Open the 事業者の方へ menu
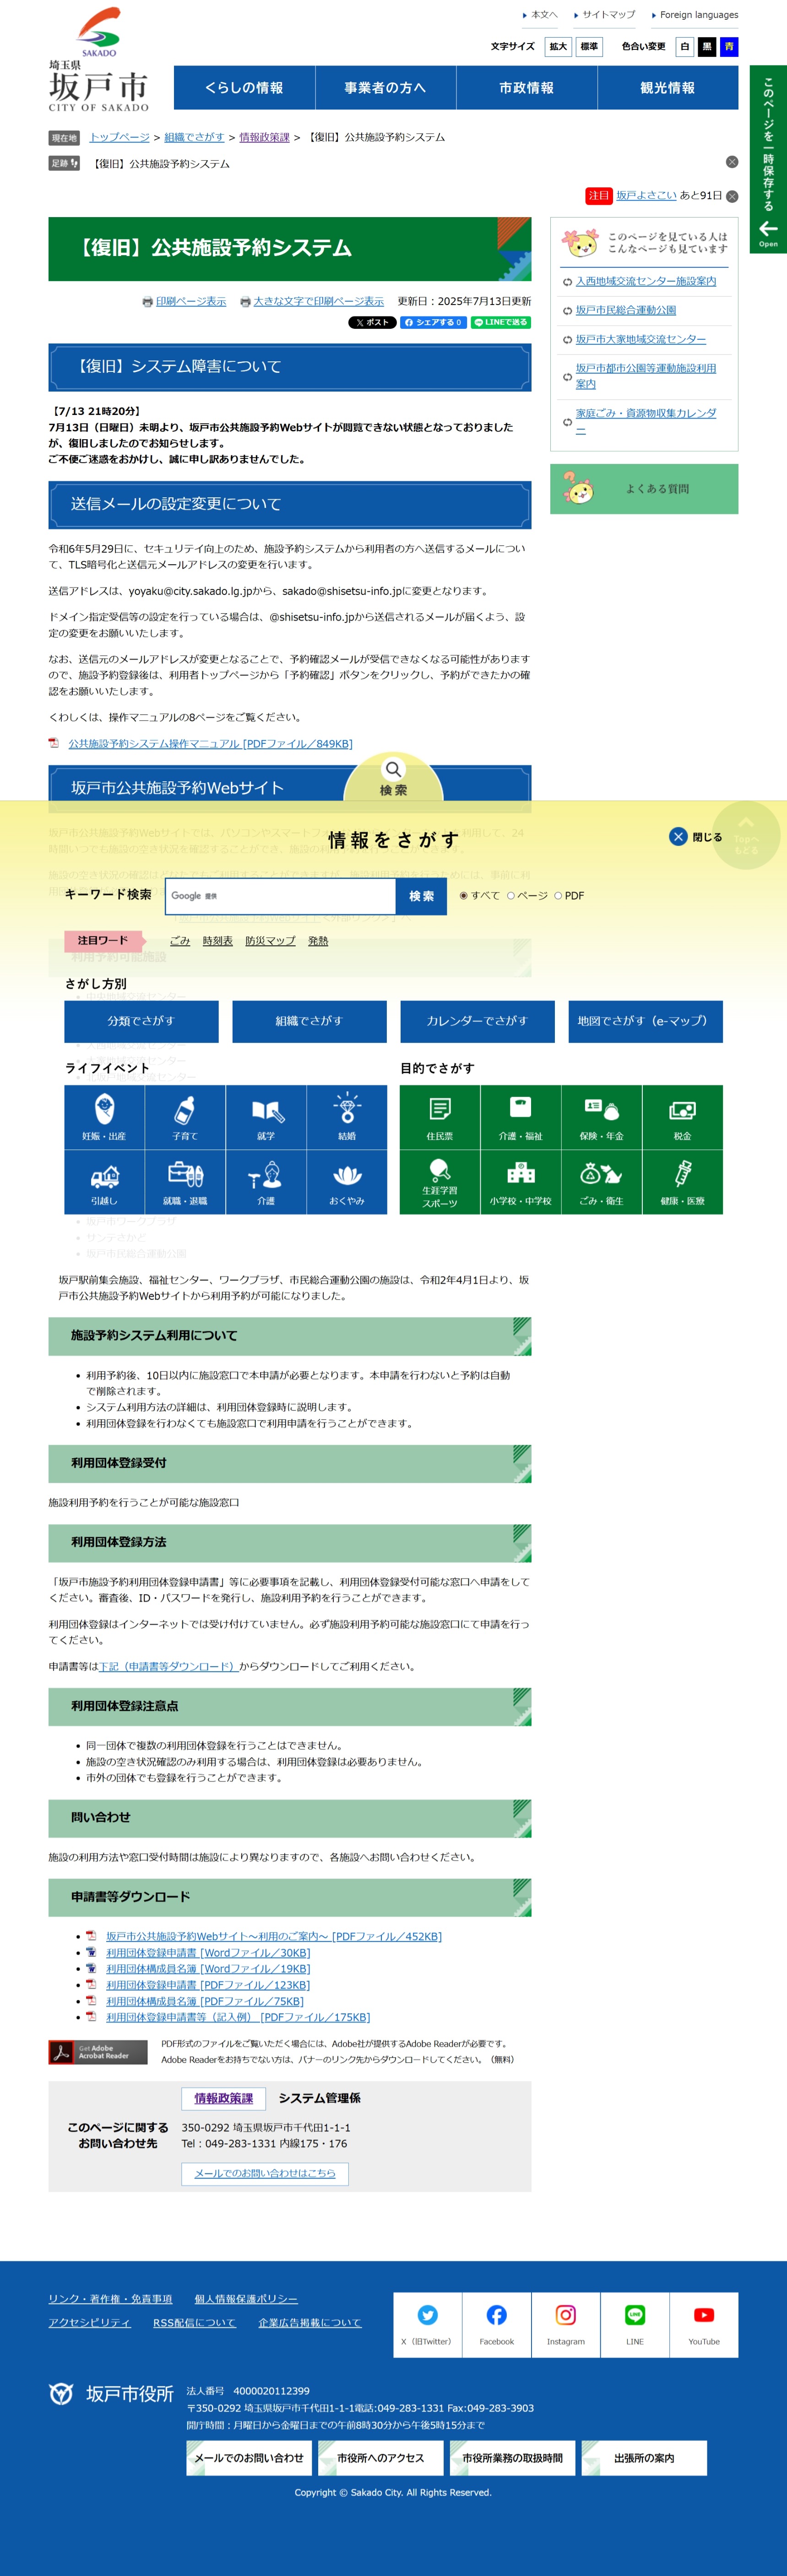Screen dimensions: 787x2576 385,88
